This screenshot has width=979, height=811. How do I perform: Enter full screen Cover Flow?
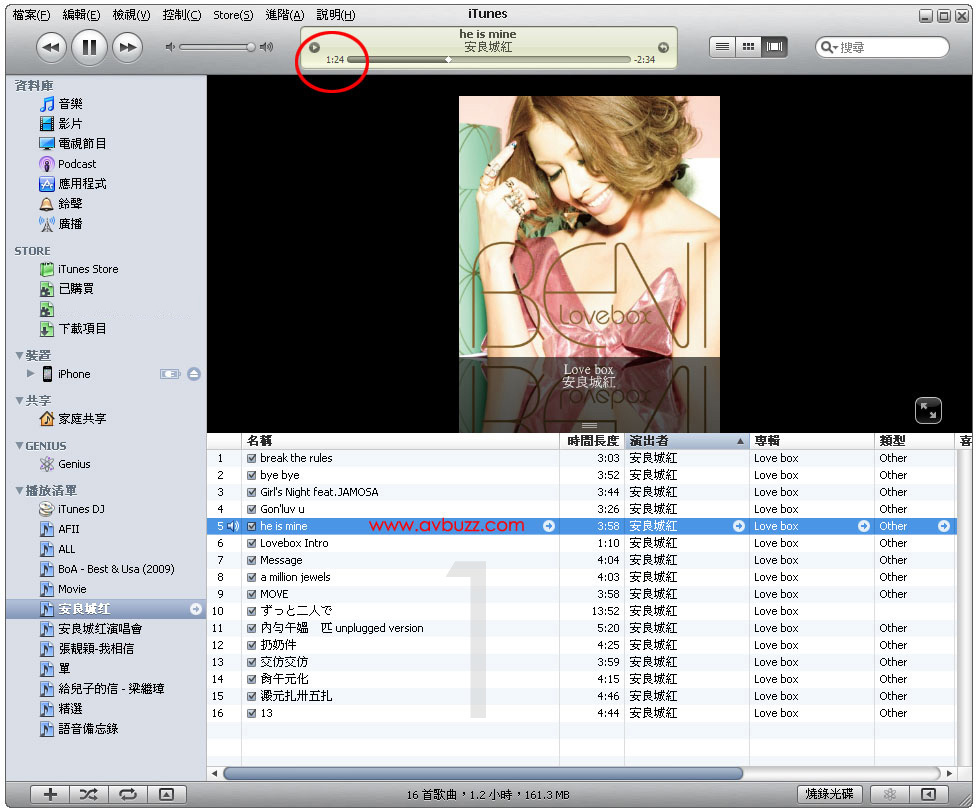pyautogui.click(x=928, y=411)
